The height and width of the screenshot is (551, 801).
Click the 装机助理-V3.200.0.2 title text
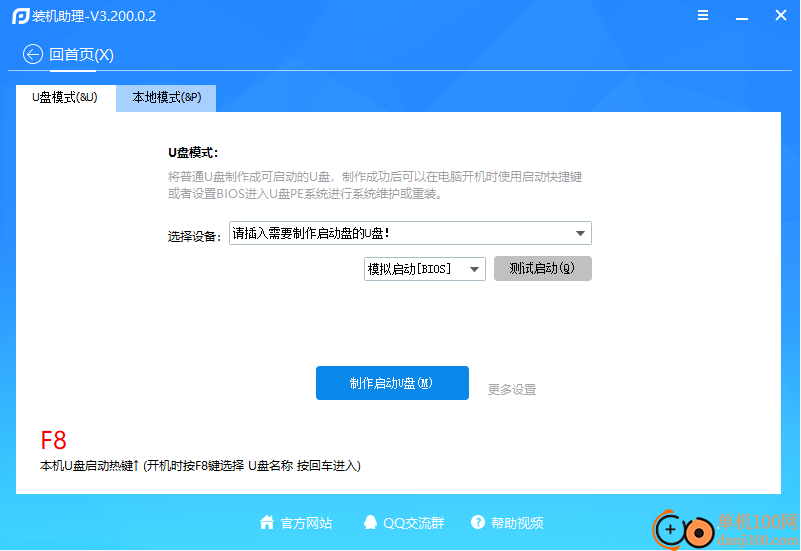(94, 16)
